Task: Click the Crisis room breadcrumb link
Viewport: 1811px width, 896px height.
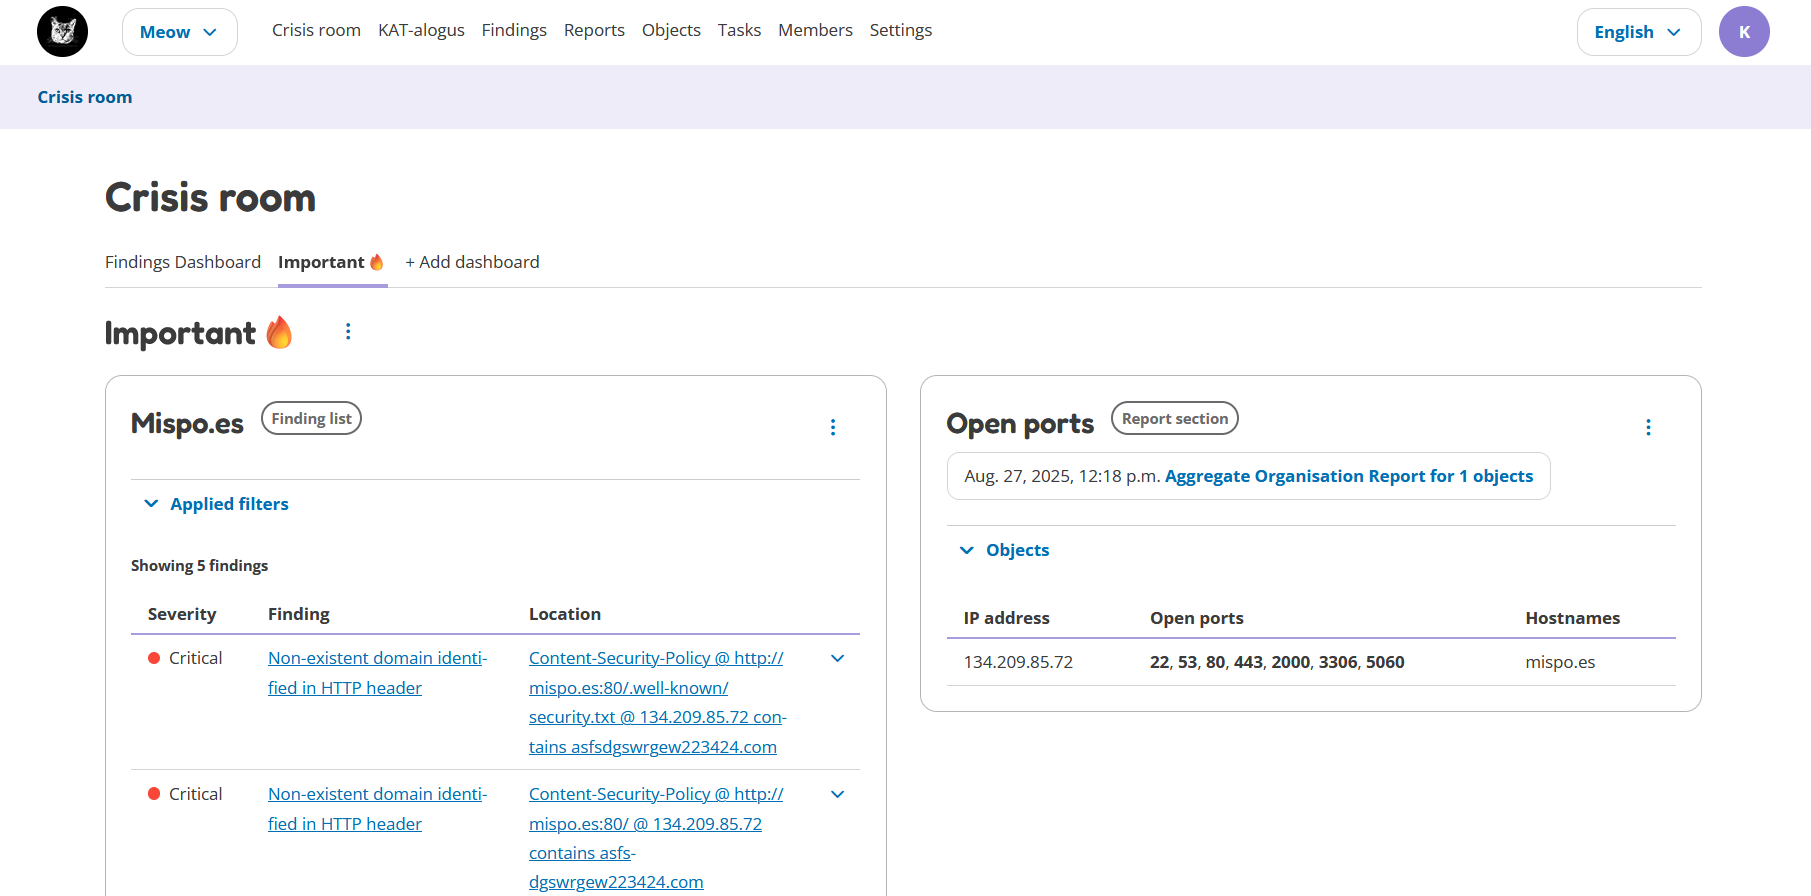Action: 85,97
